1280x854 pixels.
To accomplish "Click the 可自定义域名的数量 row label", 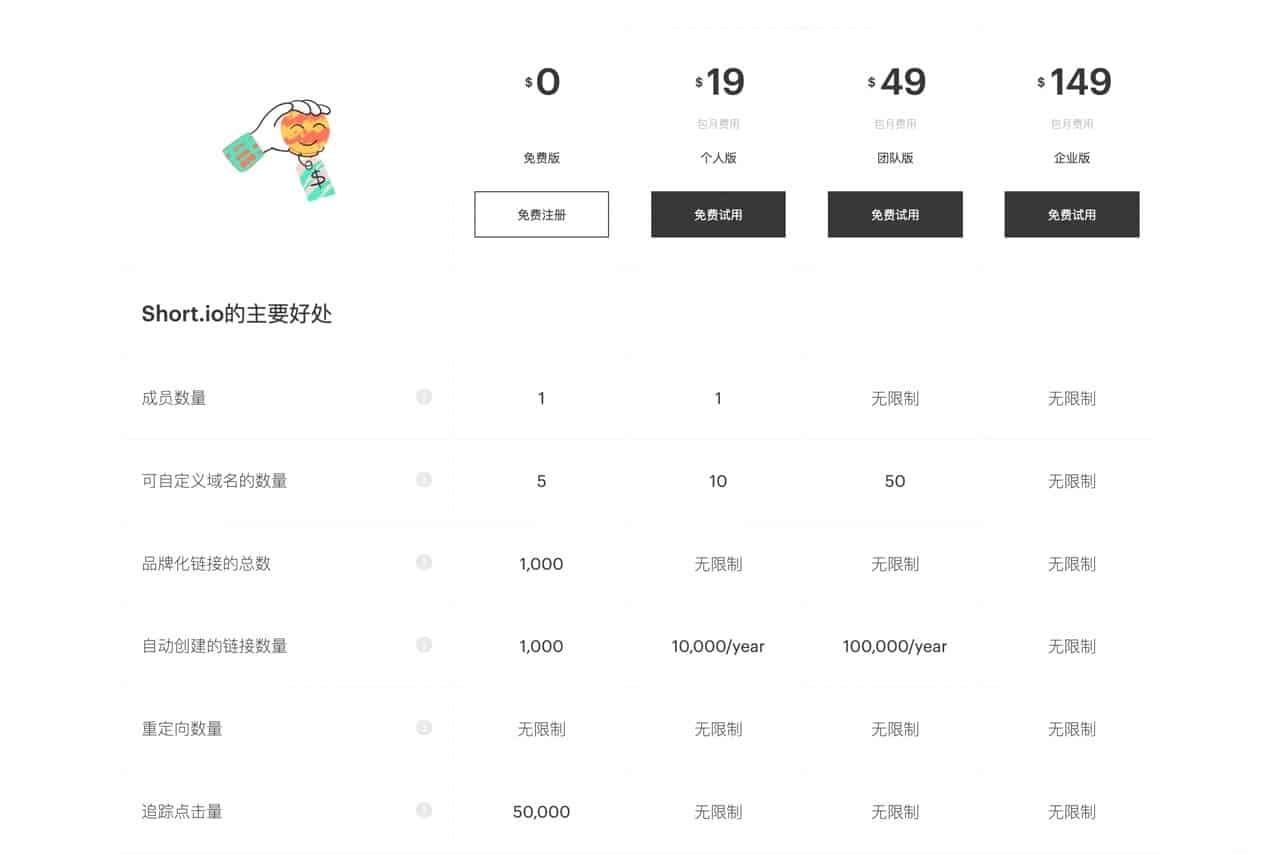I will (215, 481).
